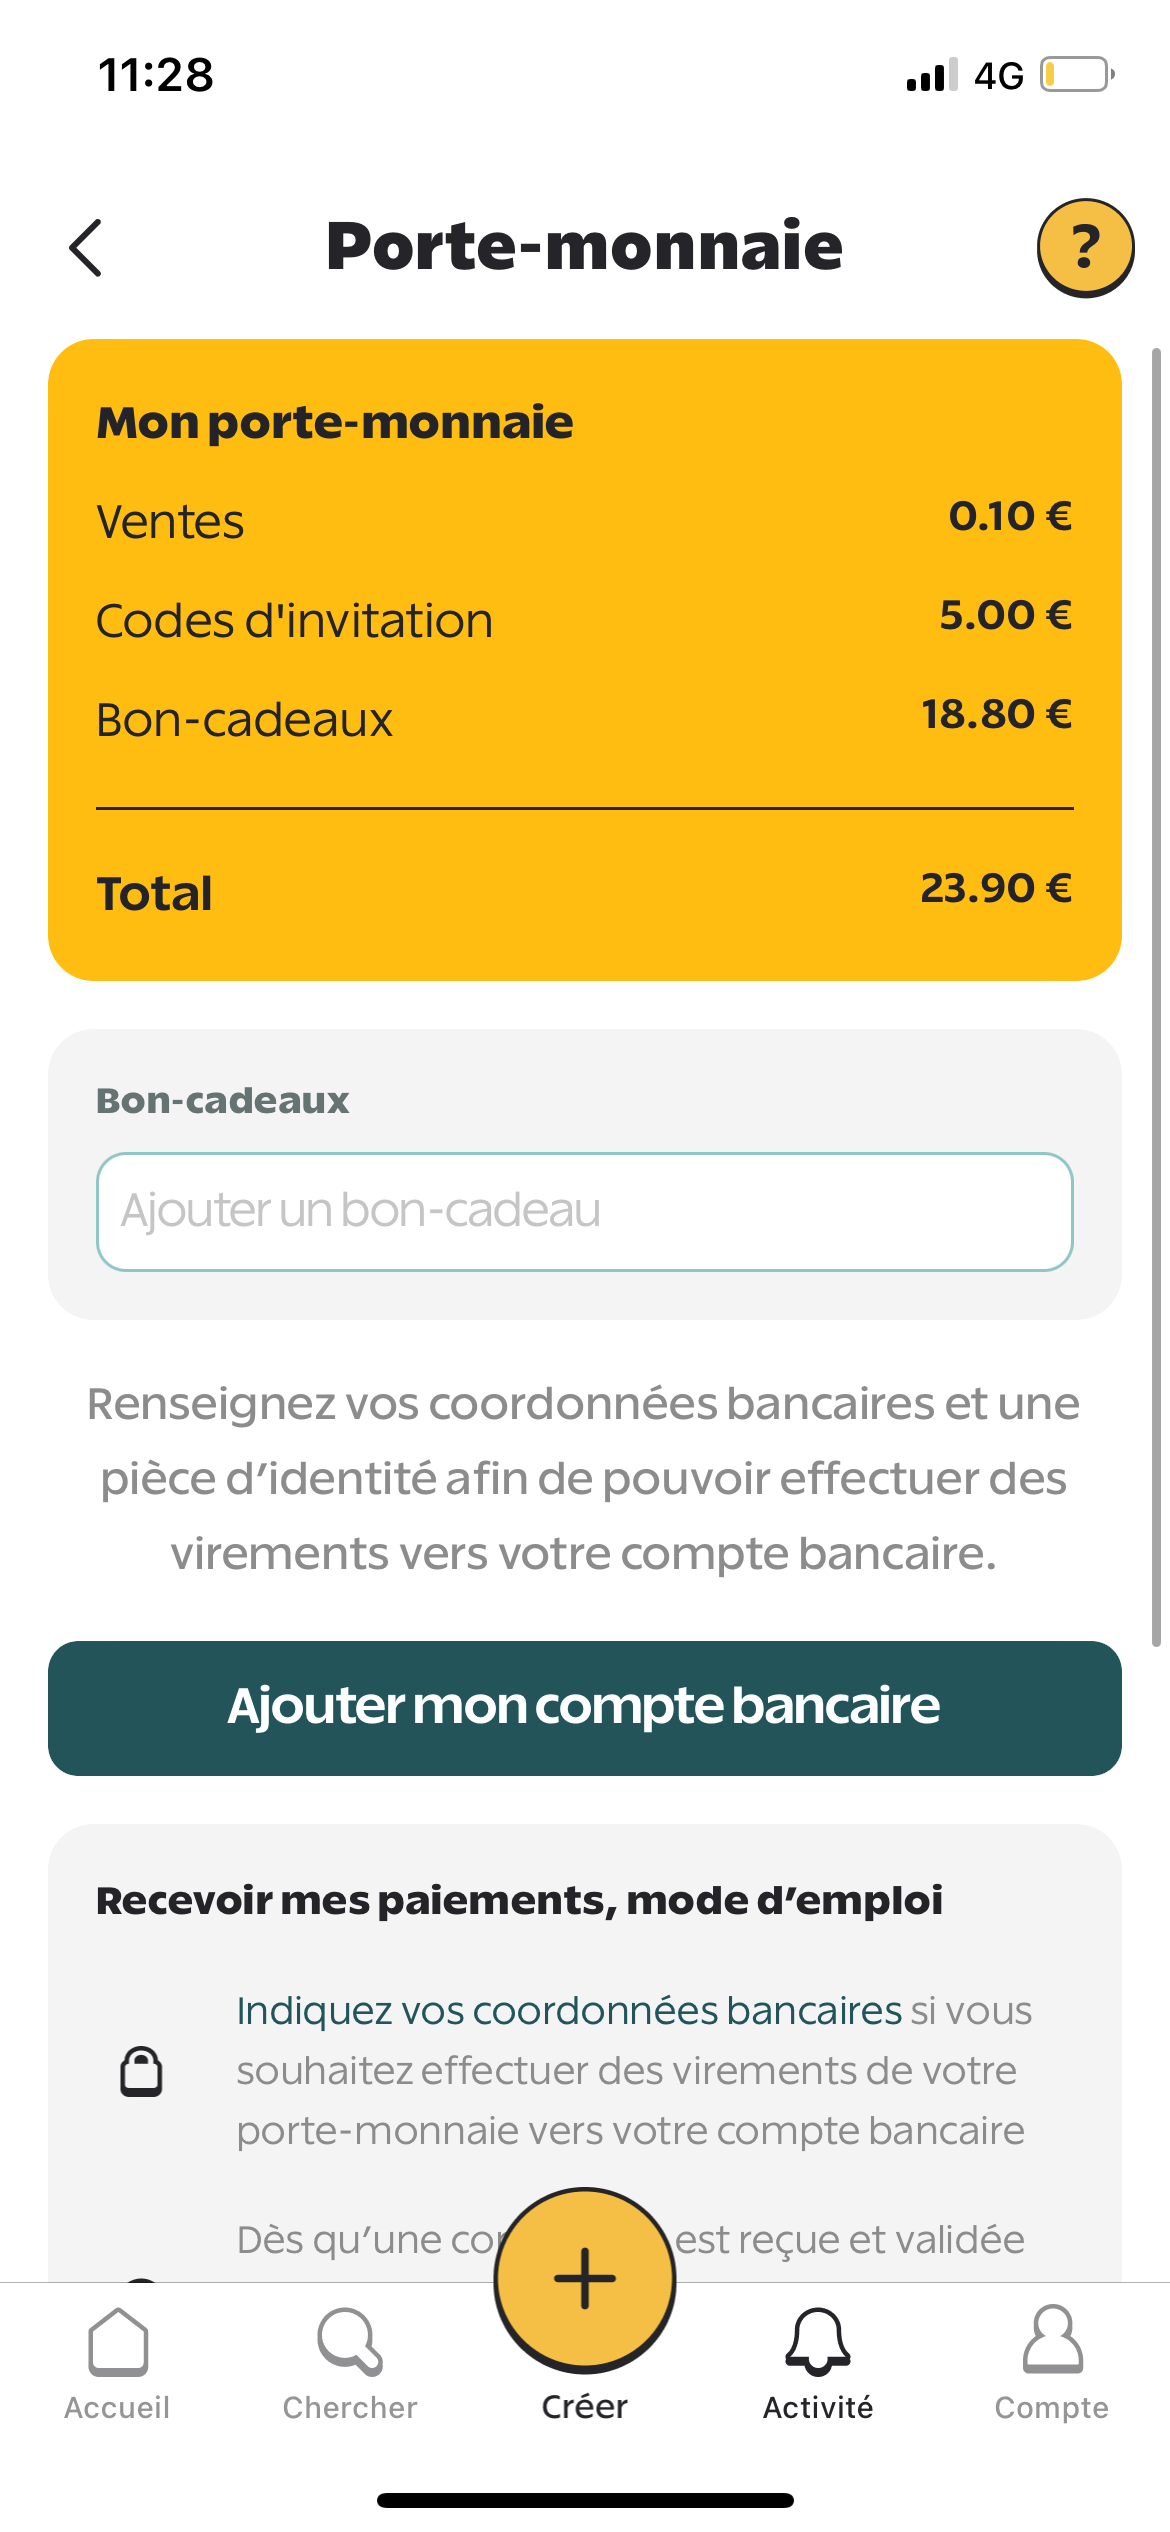Click the page scrollbar on the right edge

pyautogui.click(x=1156, y=996)
